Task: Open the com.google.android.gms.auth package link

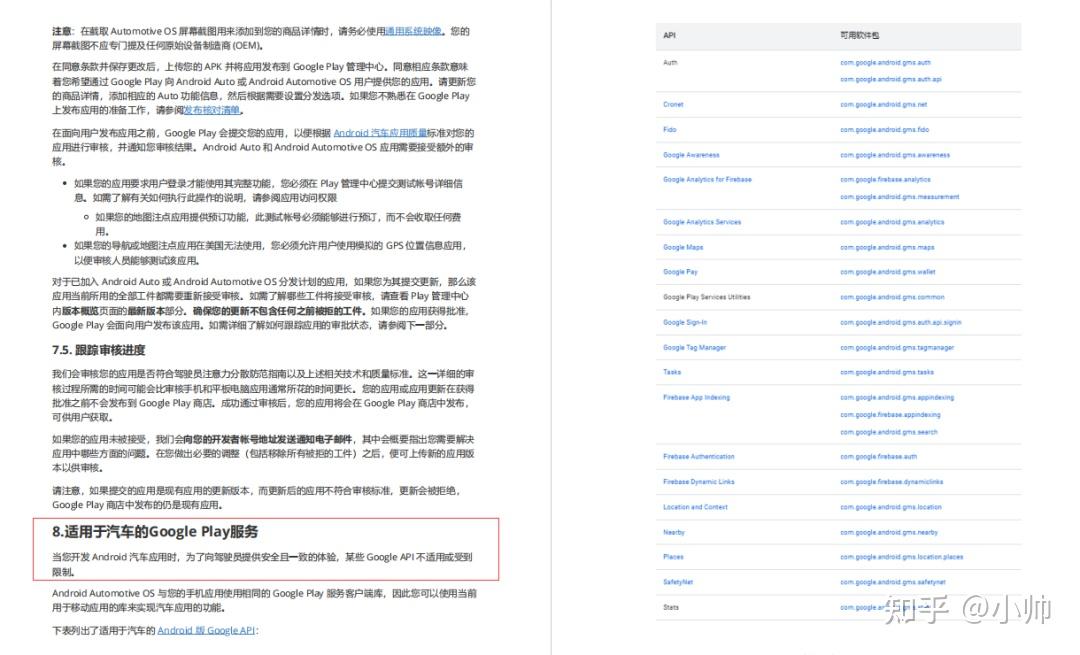Action: (886, 61)
